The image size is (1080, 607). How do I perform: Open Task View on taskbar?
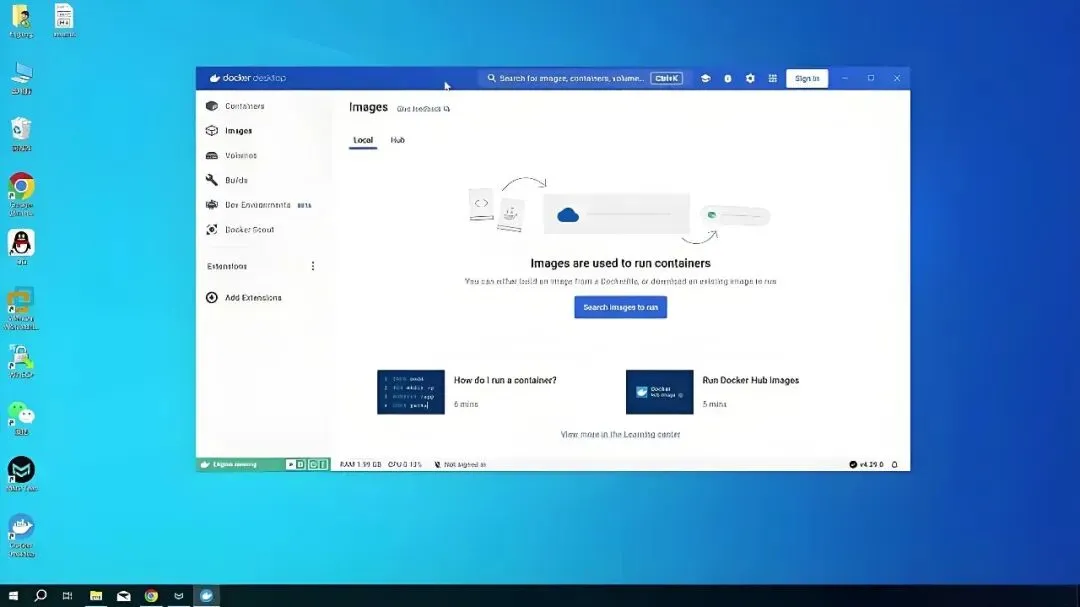[68, 595]
